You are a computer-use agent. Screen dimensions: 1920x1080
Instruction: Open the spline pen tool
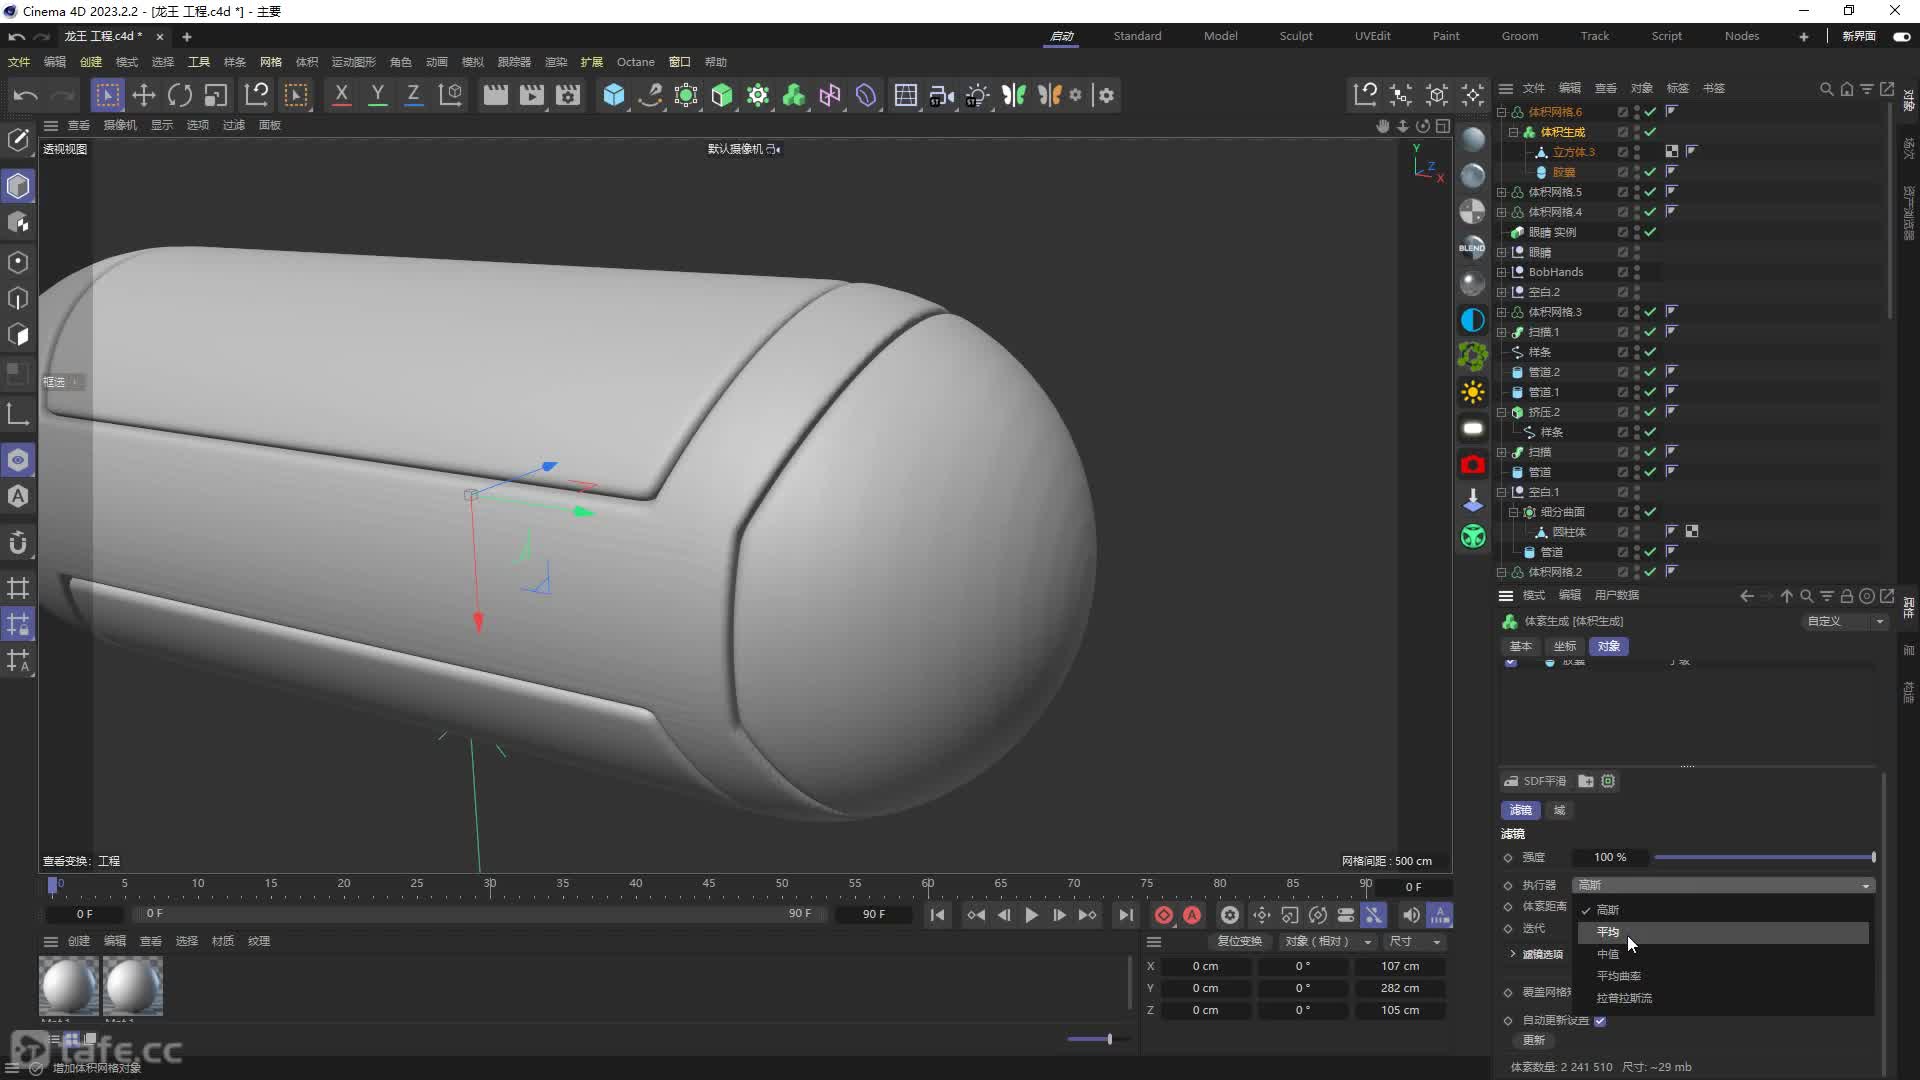point(650,95)
